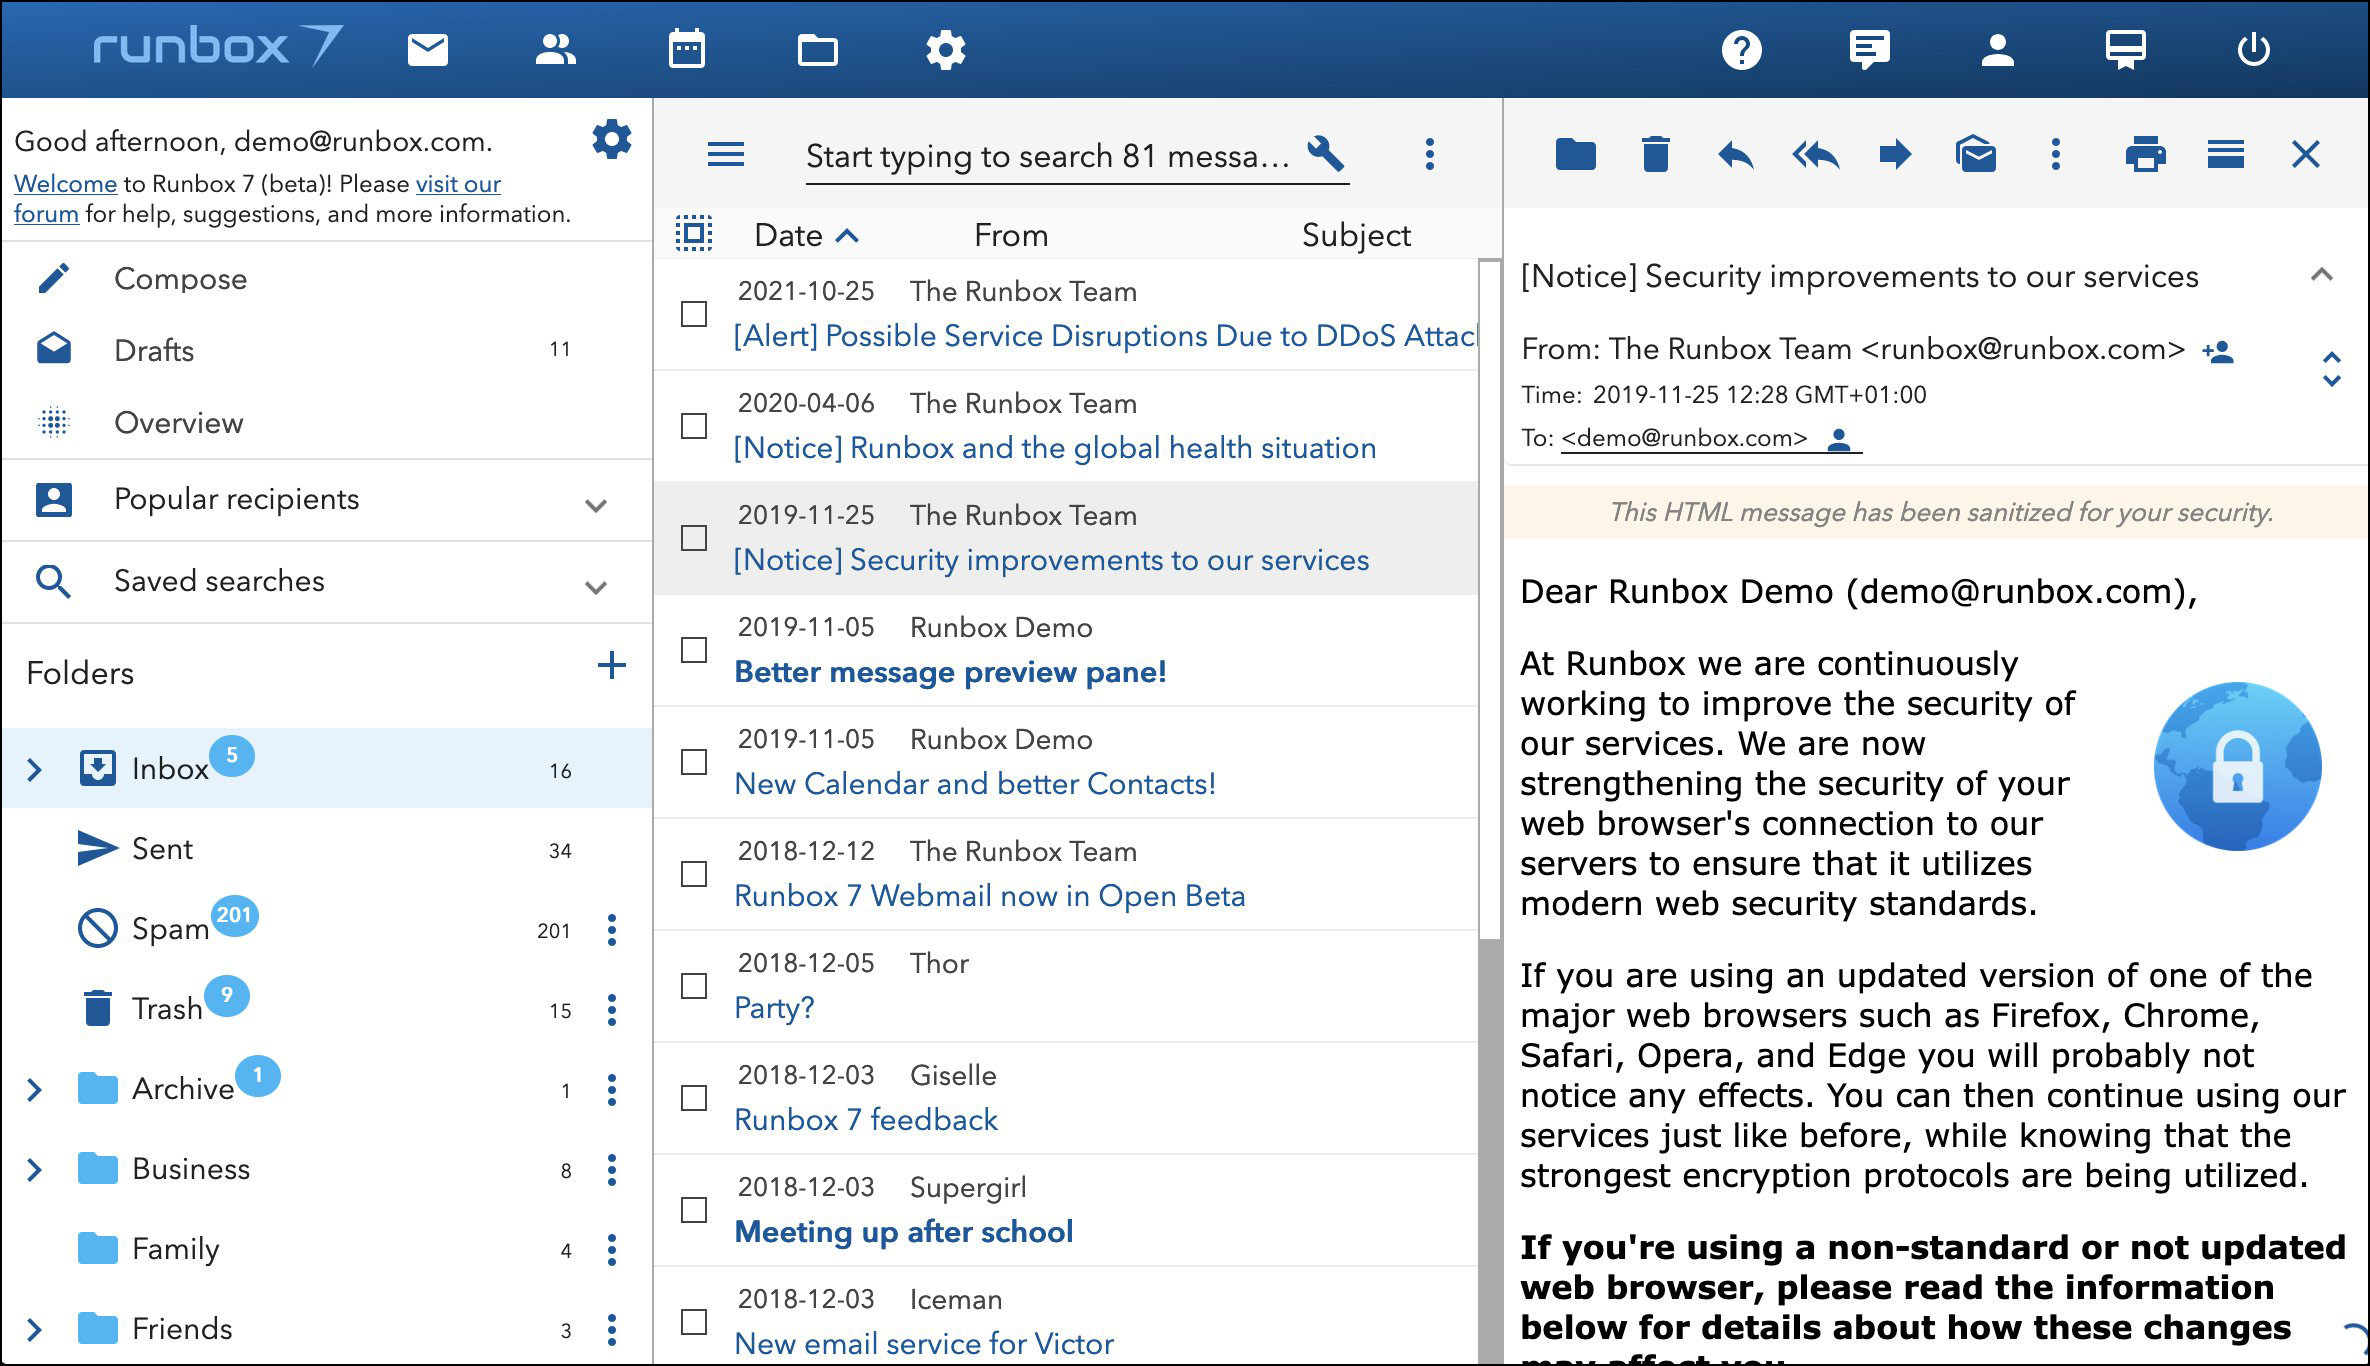This screenshot has height=1366, width=2370.
Task: Open message list more options menu
Action: (x=1430, y=154)
